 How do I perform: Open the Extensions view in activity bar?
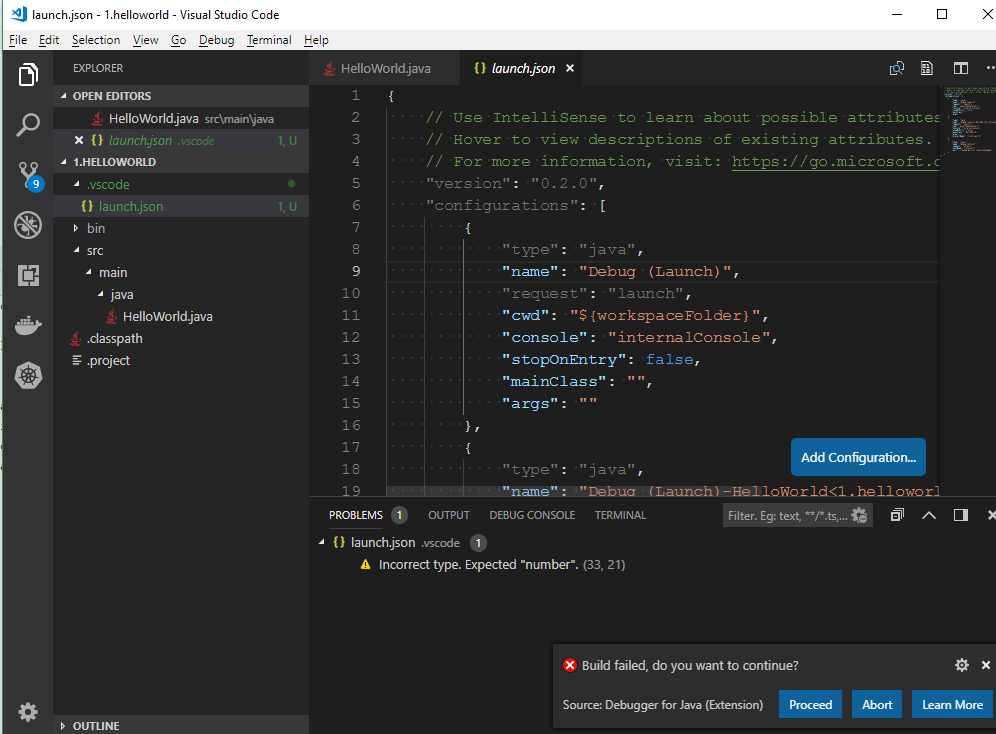(28, 275)
